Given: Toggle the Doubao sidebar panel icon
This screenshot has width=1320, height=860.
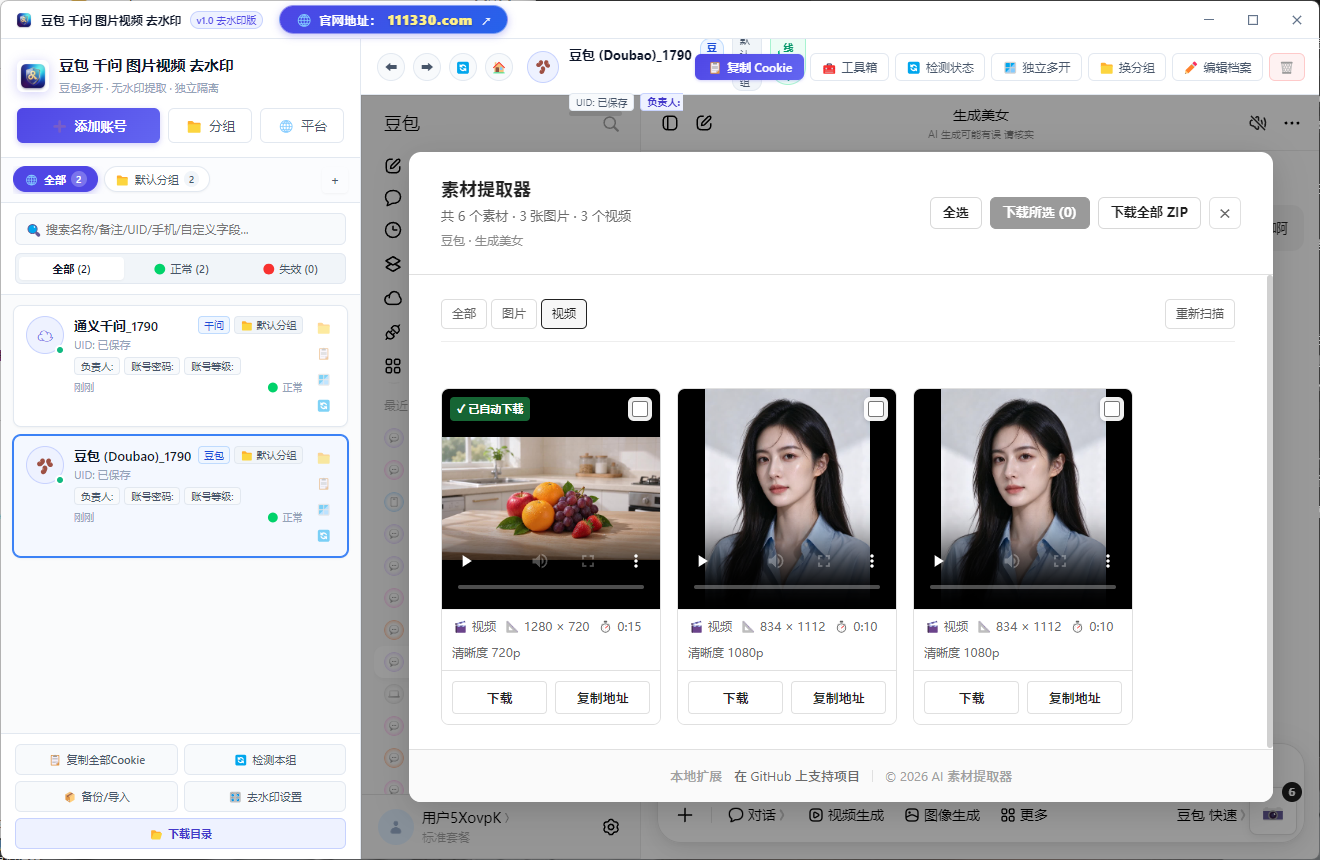Looking at the screenshot, I should [670, 123].
